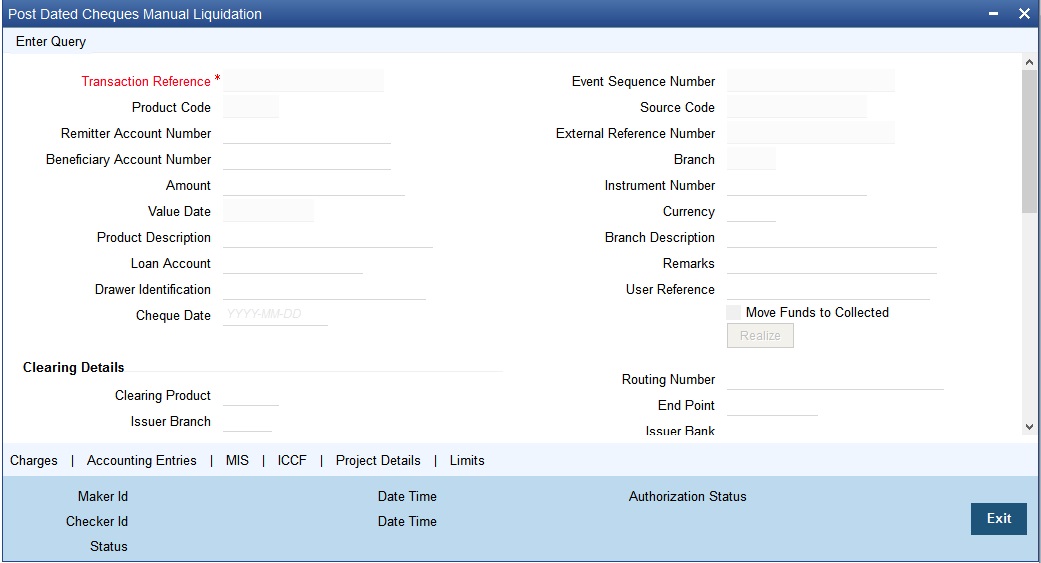Open the ICCF tab
The width and height of the screenshot is (1041, 563).
292,461
